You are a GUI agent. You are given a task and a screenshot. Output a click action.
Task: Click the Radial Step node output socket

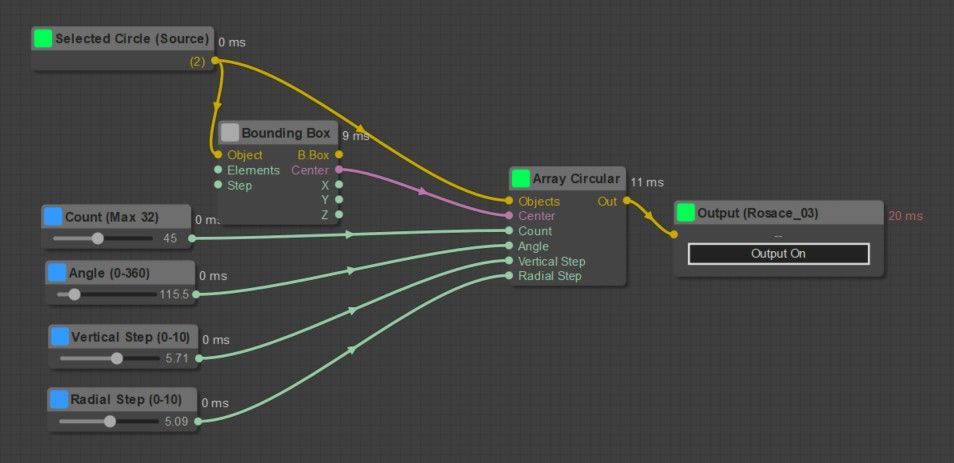pyautogui.click(x=197, y=421)
